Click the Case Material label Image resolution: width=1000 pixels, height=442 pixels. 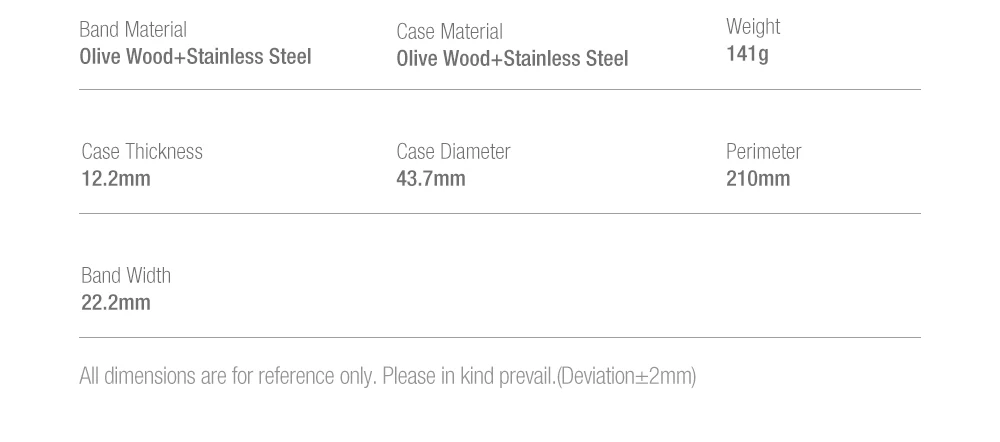(449, 32)
